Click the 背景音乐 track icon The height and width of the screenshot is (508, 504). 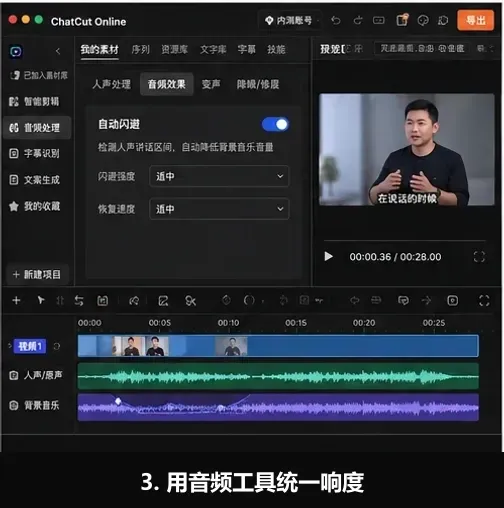click(x=14, y=405)
